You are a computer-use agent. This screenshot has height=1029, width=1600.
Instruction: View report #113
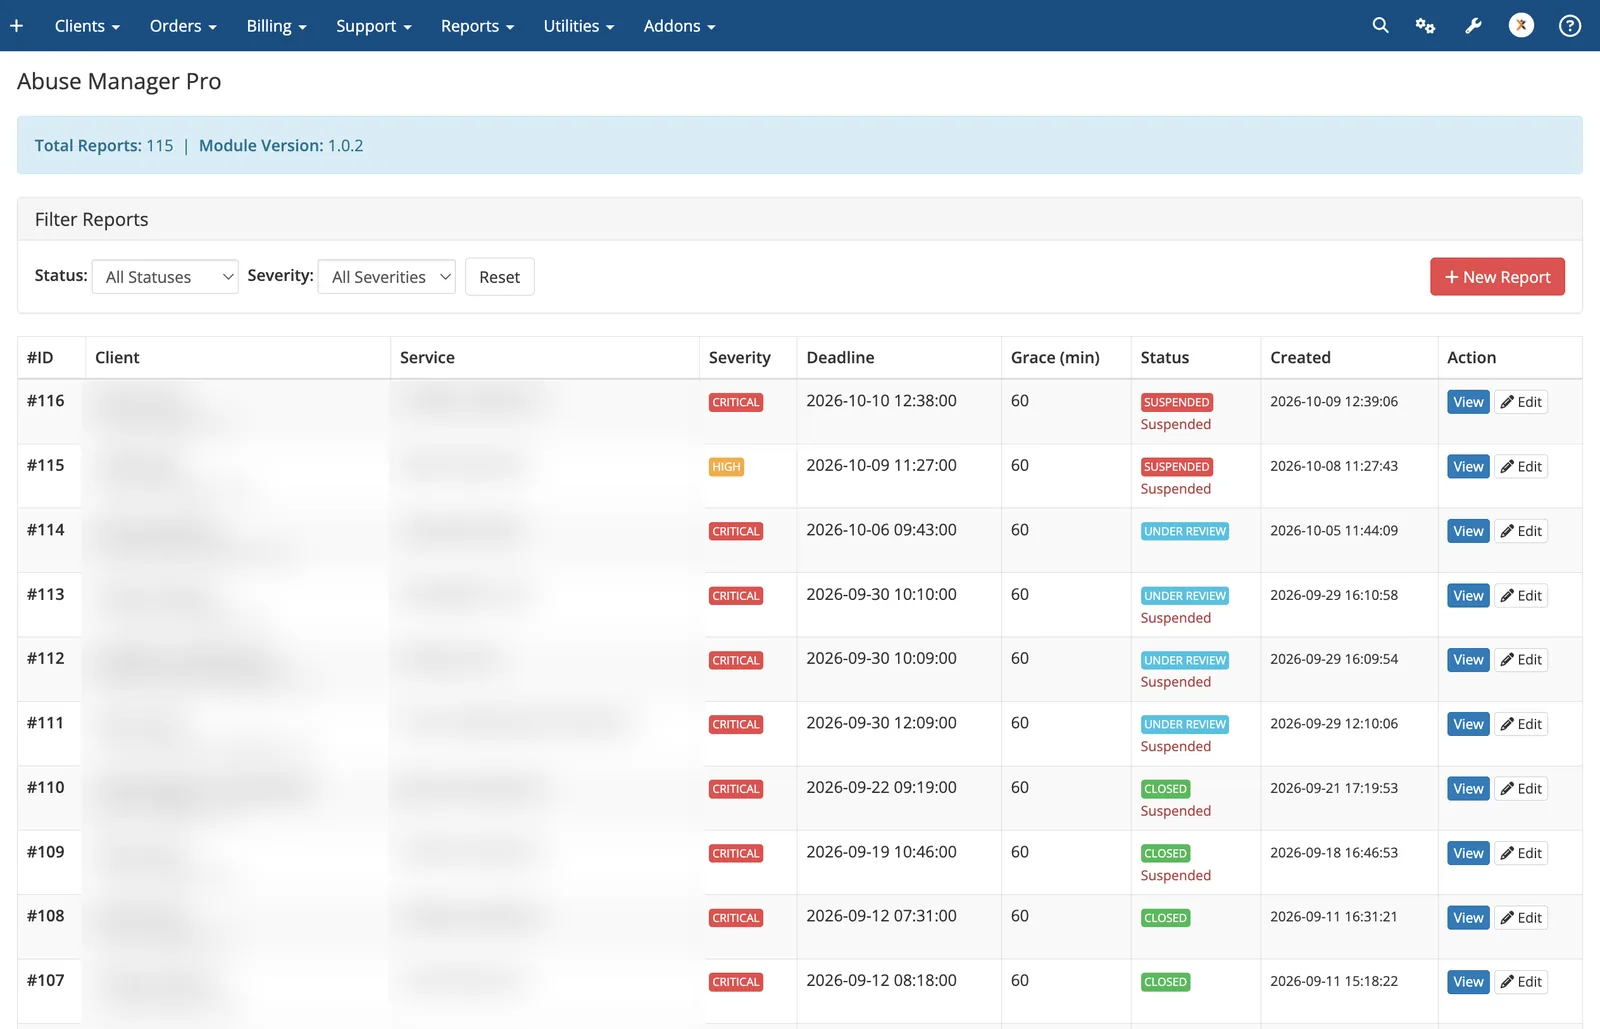(x=1468, y=596)
